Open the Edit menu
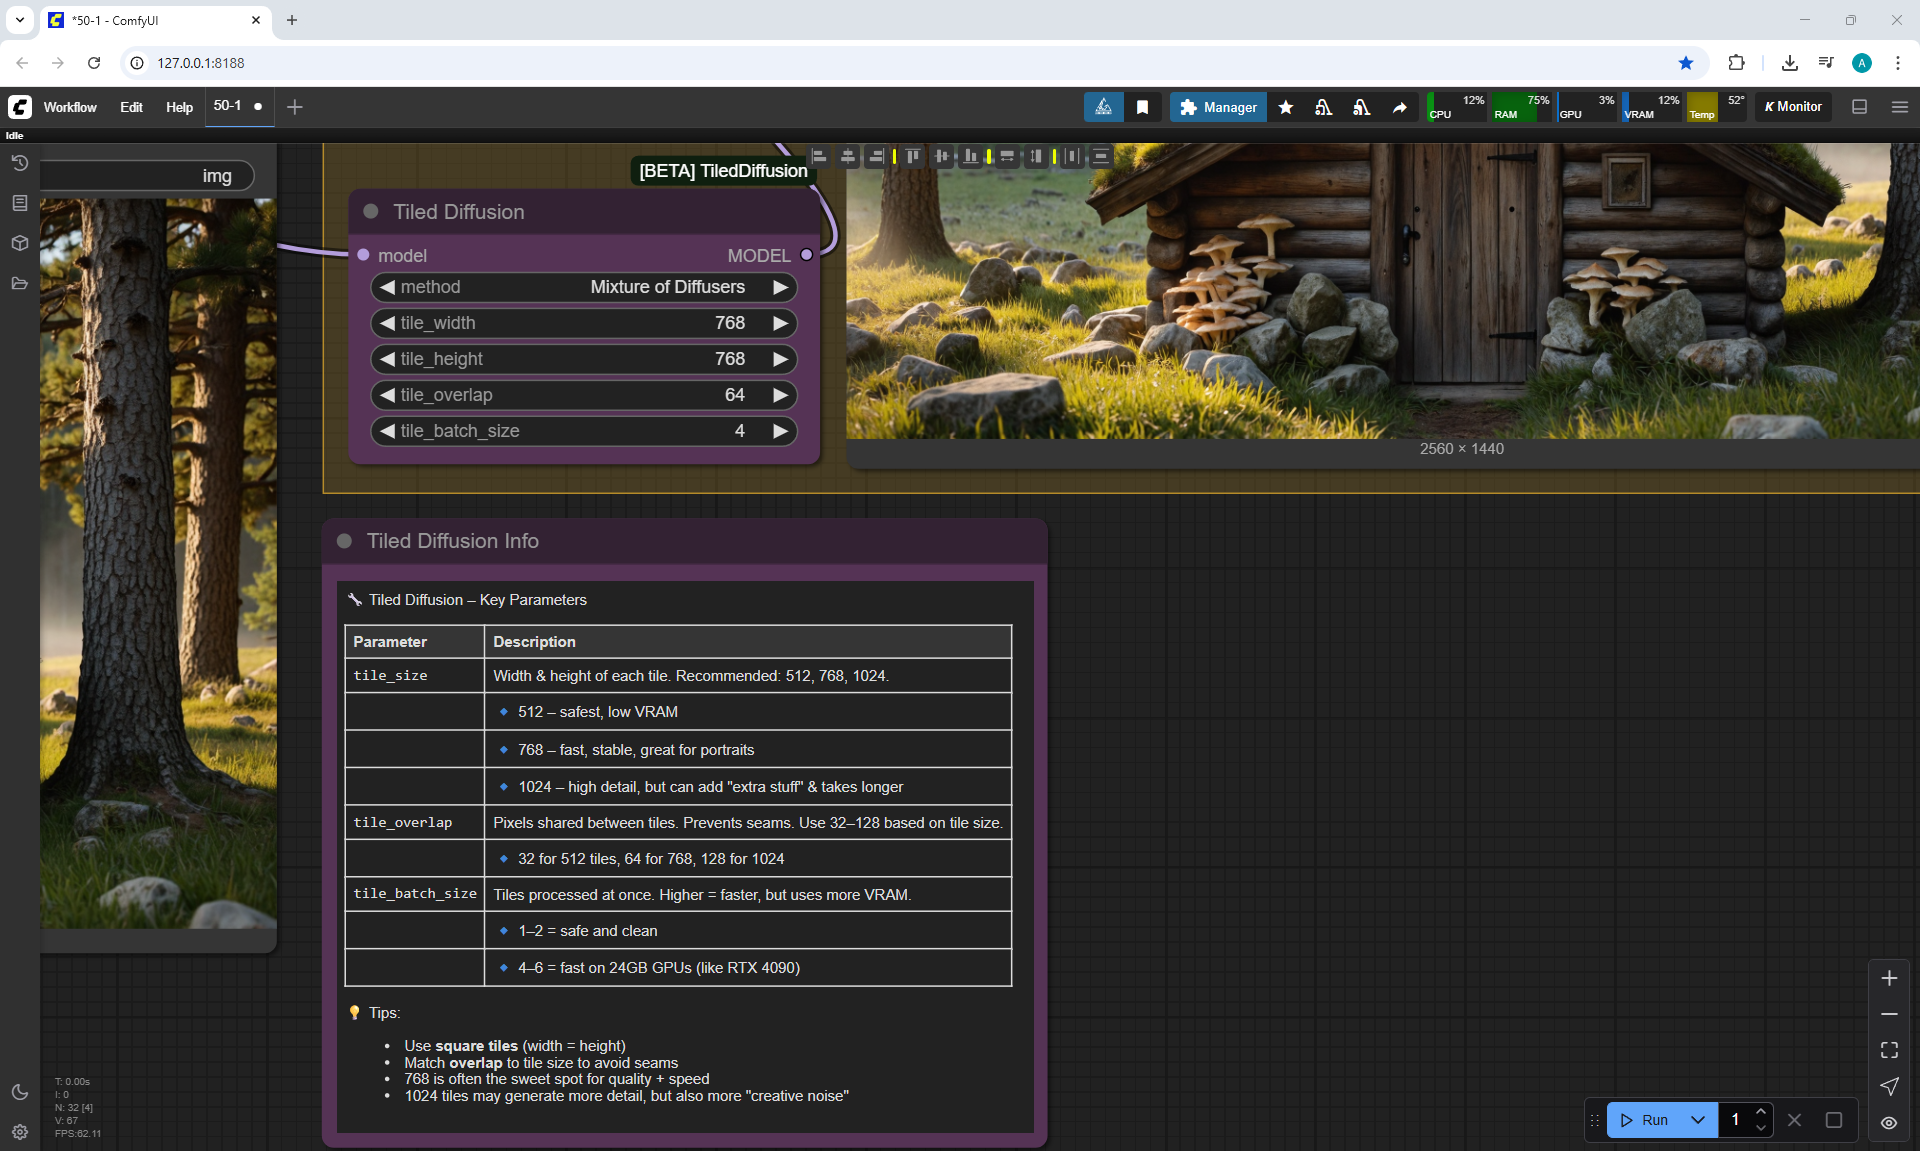Viewport: 1920px width, 1151px height. (x=131, y=107)
